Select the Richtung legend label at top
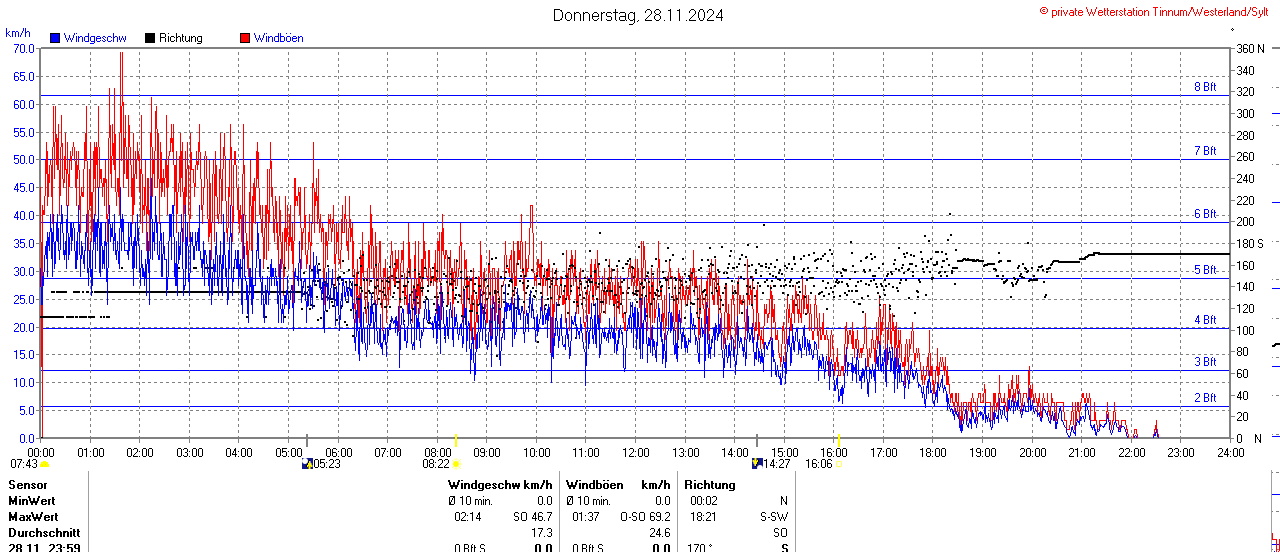1280x552 pixels. 180,38
